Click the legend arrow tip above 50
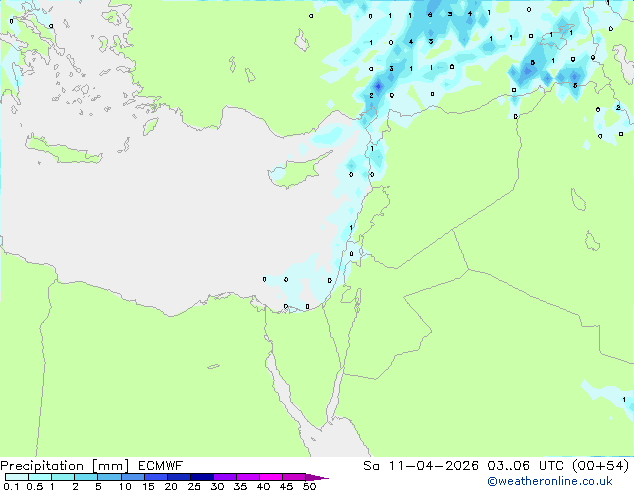 tap(317, 477)
